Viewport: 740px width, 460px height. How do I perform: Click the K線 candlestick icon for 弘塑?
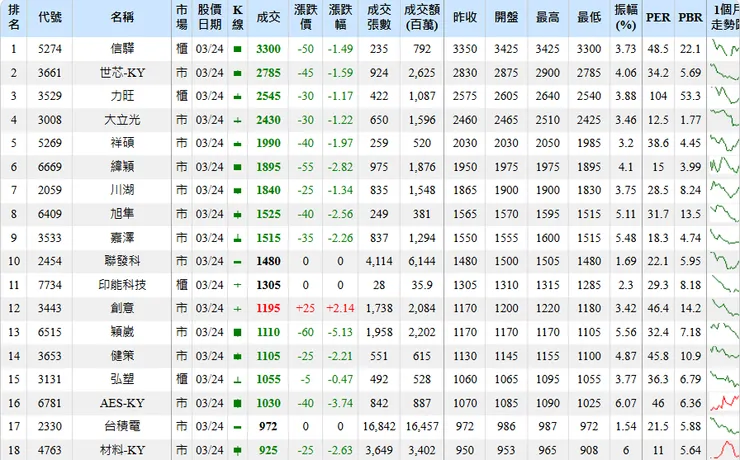pos(237,380)
